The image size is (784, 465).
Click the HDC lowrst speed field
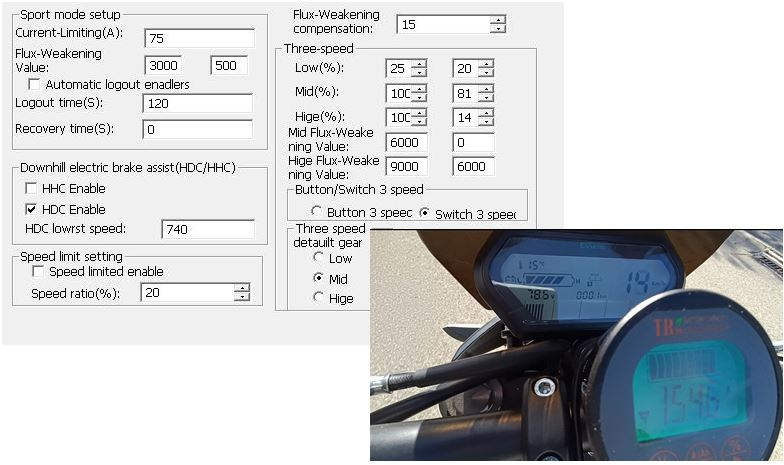point(207,230)
